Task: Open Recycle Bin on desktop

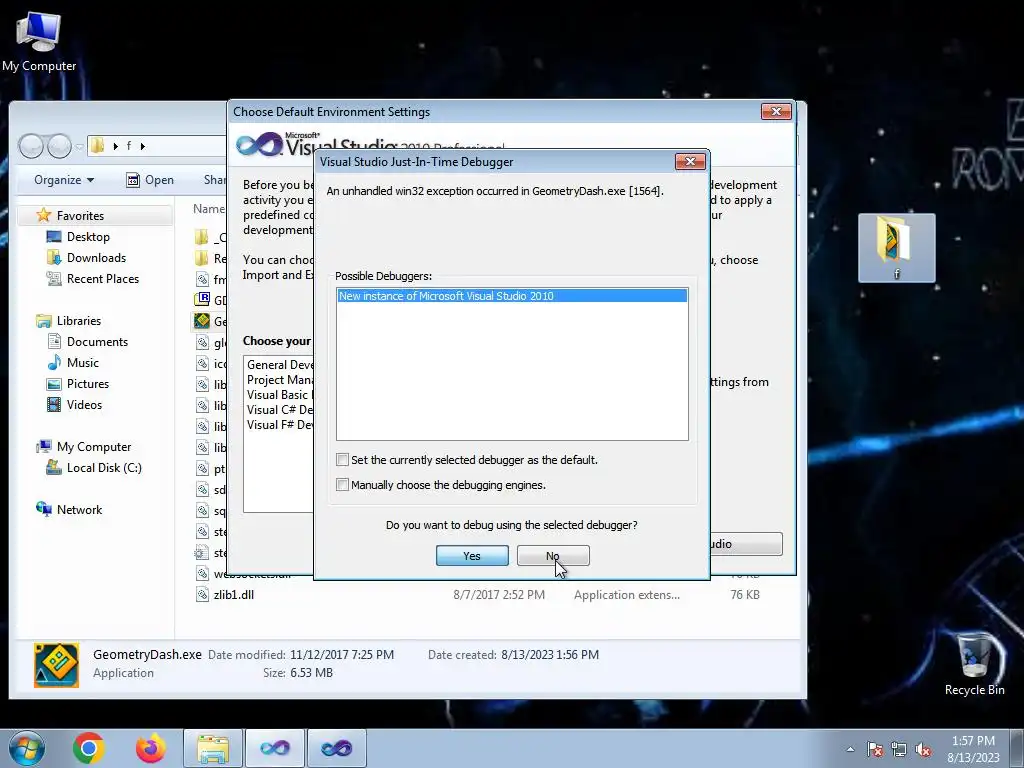Action: click(x=974, y=664)
